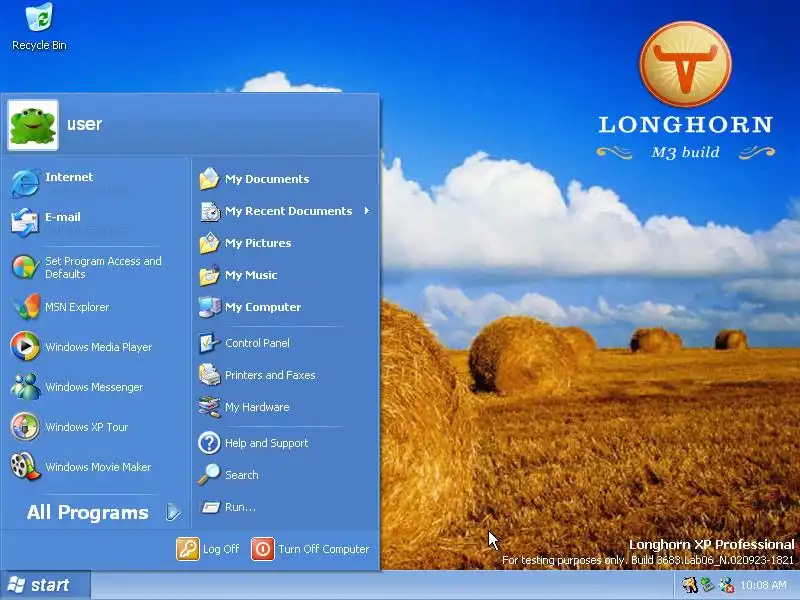This screenshot has height=600, width=800.
Task: Click the My Computer monitor icon
Action: click(x=209, y=307)
